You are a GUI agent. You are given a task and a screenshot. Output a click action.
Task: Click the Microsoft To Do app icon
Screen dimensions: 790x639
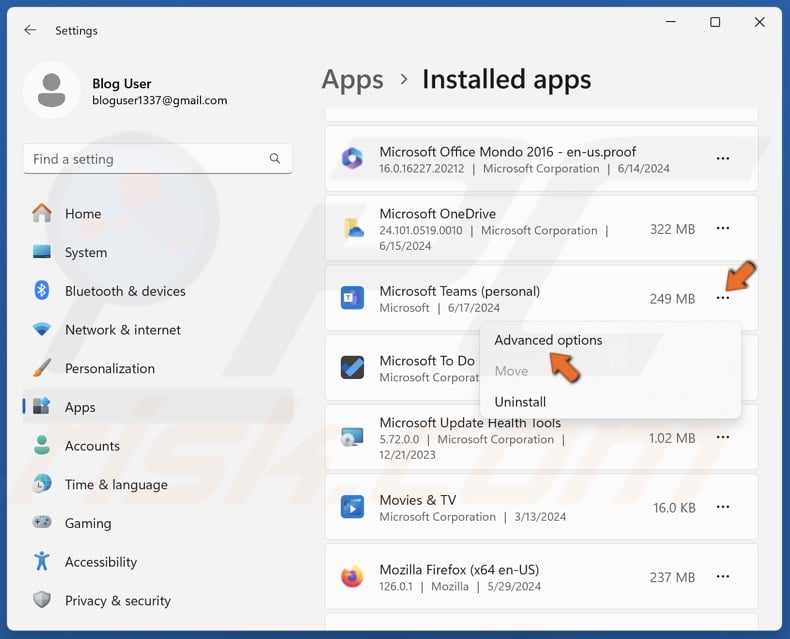[x=352, y=367]
